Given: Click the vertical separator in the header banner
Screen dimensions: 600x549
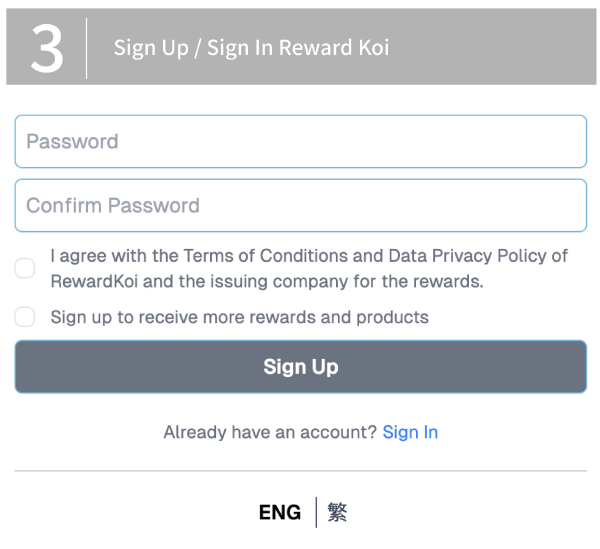Looking at the screenshot, I should tap(87, 48).
